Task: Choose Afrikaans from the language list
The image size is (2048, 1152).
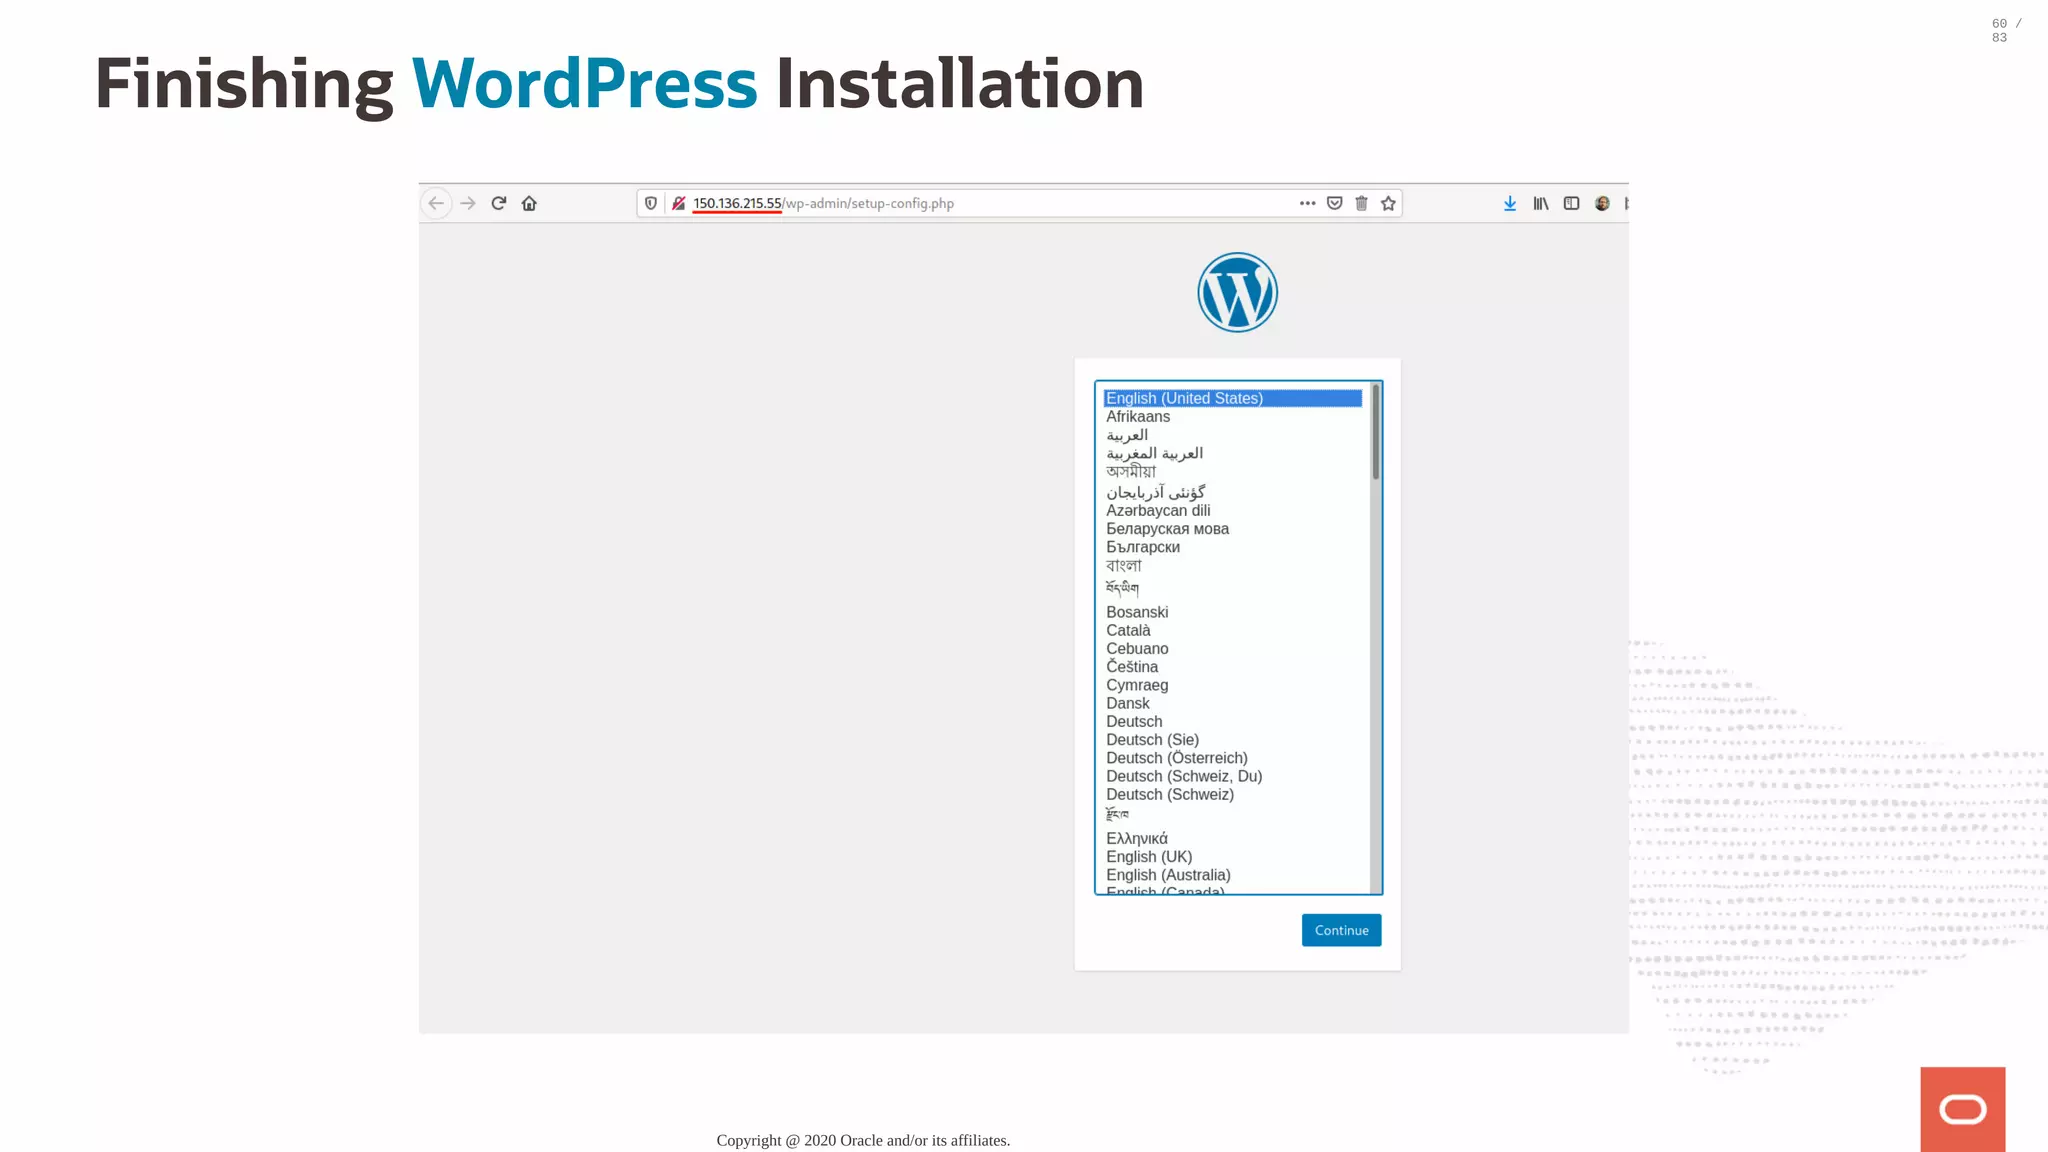Action: (1138, 417)
